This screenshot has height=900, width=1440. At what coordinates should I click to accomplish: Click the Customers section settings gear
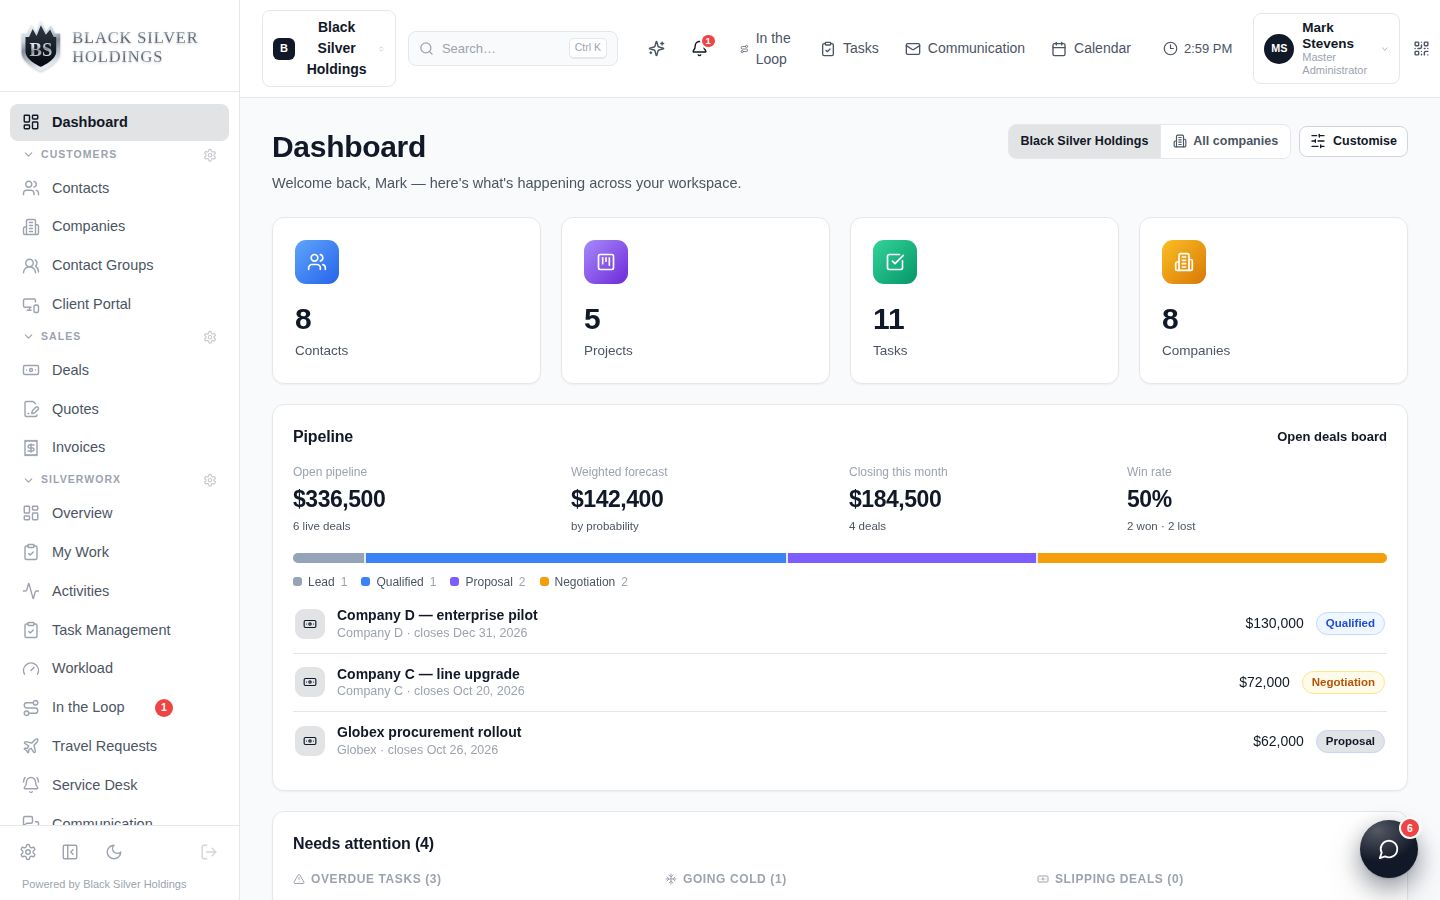(210, 155)
